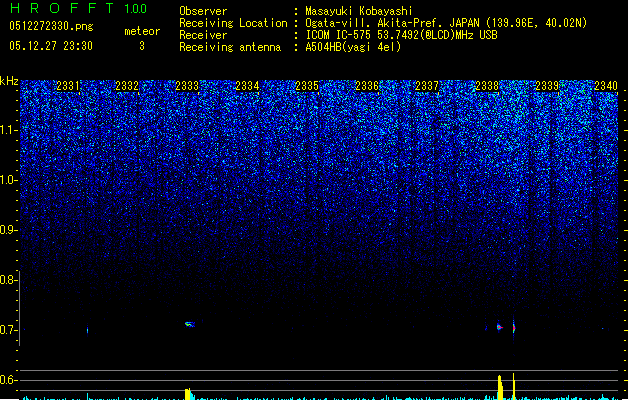Click the 0.9 kHz axis label
The height and width of the screenshot is (400, 629).
pos(9,230)
